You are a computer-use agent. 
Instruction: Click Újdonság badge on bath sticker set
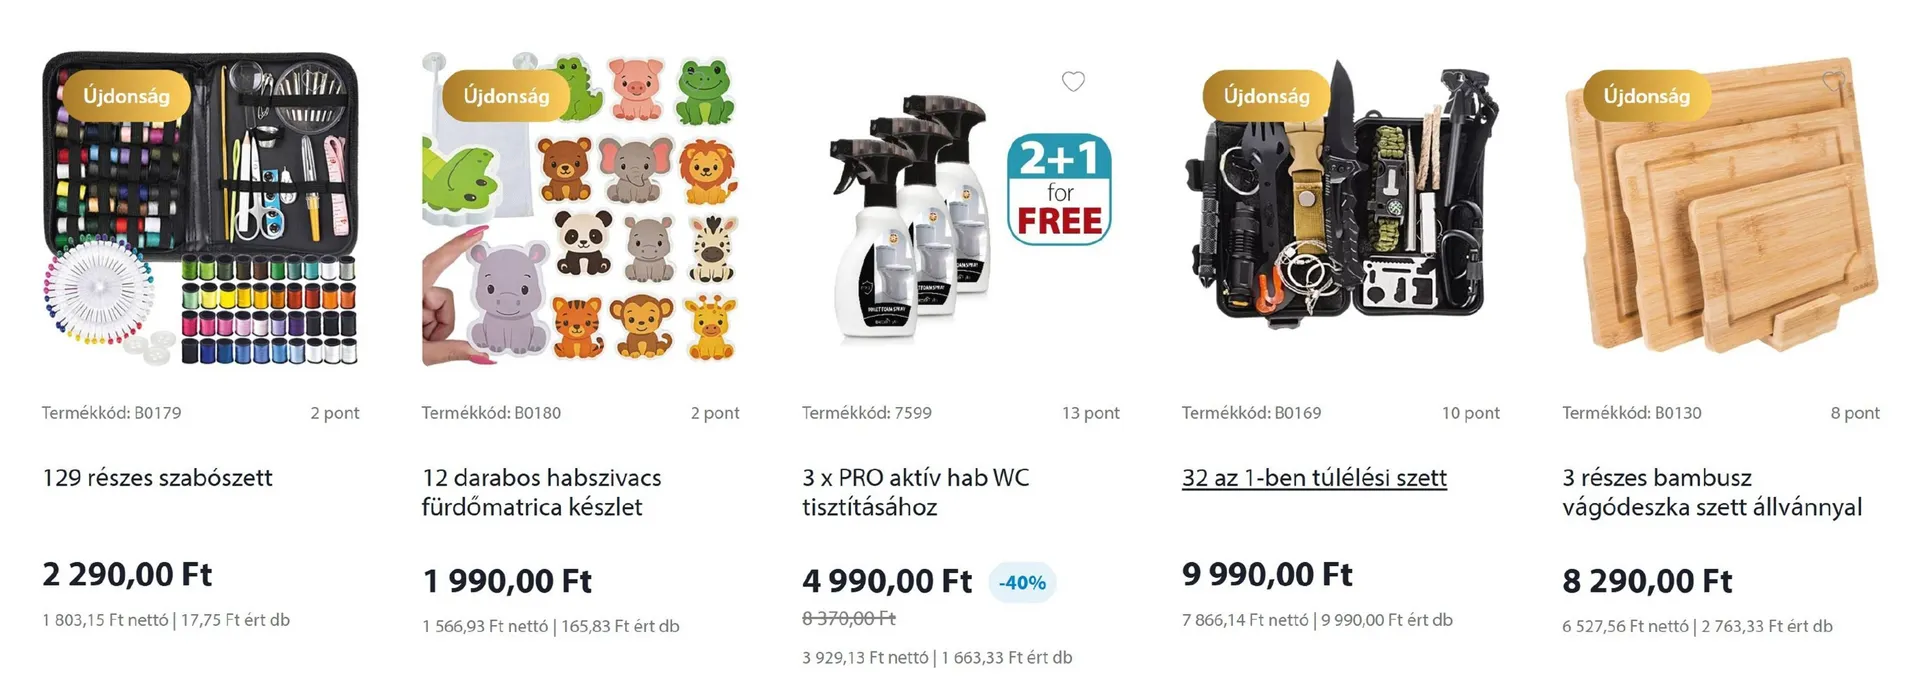click(x=506, y=96)
